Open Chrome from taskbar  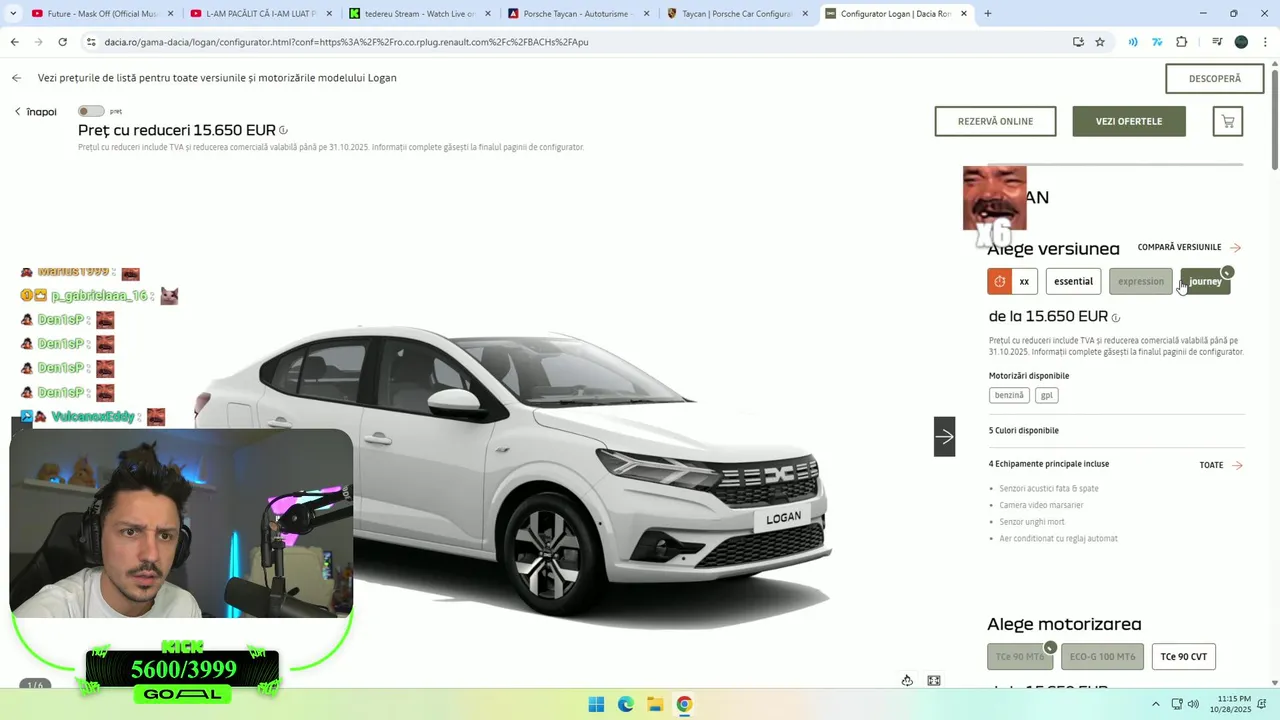684,704
